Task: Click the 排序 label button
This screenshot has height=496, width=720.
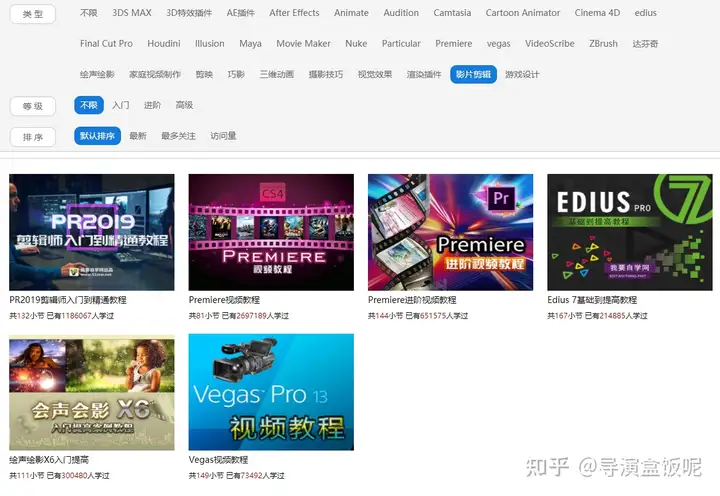Action: [33, 137]
